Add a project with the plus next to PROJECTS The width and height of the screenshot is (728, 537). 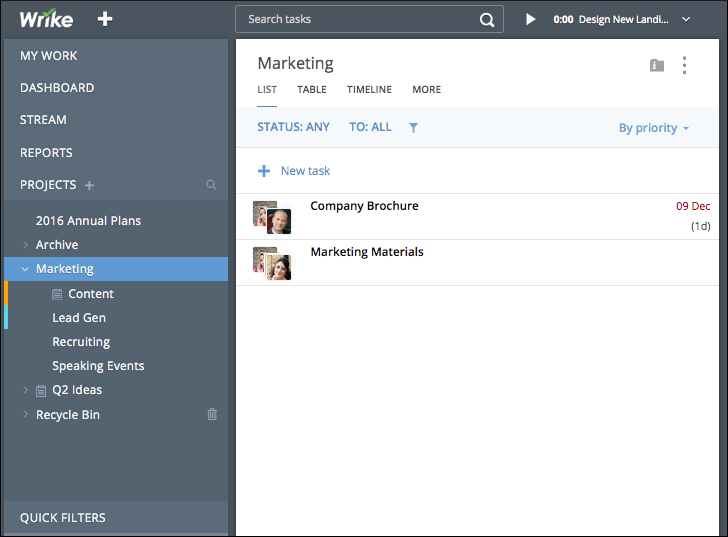tap(89, 185)
